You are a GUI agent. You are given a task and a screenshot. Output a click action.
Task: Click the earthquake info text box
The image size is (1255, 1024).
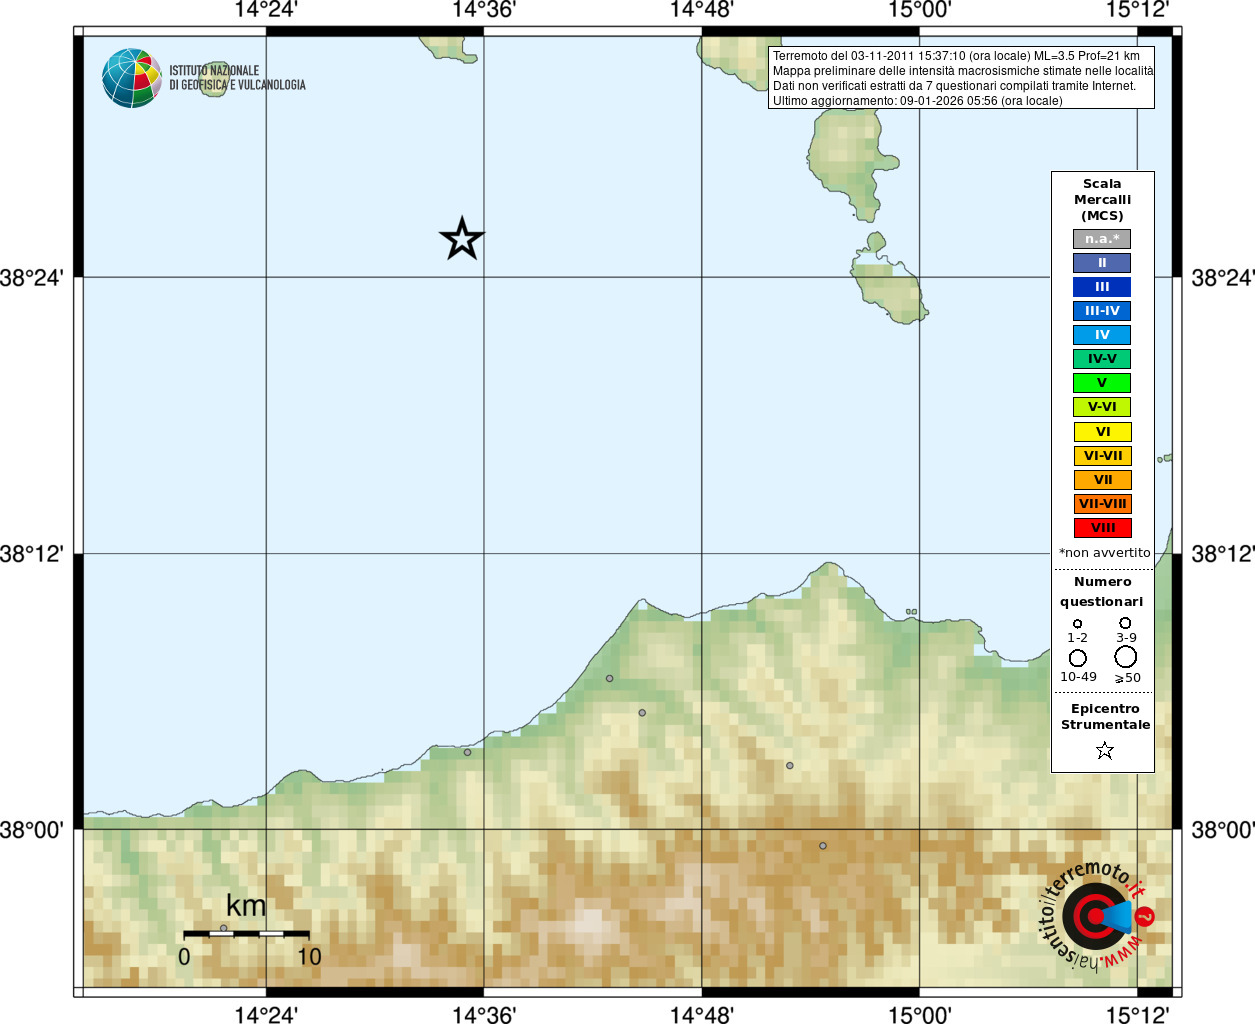(x=961, y=78)
